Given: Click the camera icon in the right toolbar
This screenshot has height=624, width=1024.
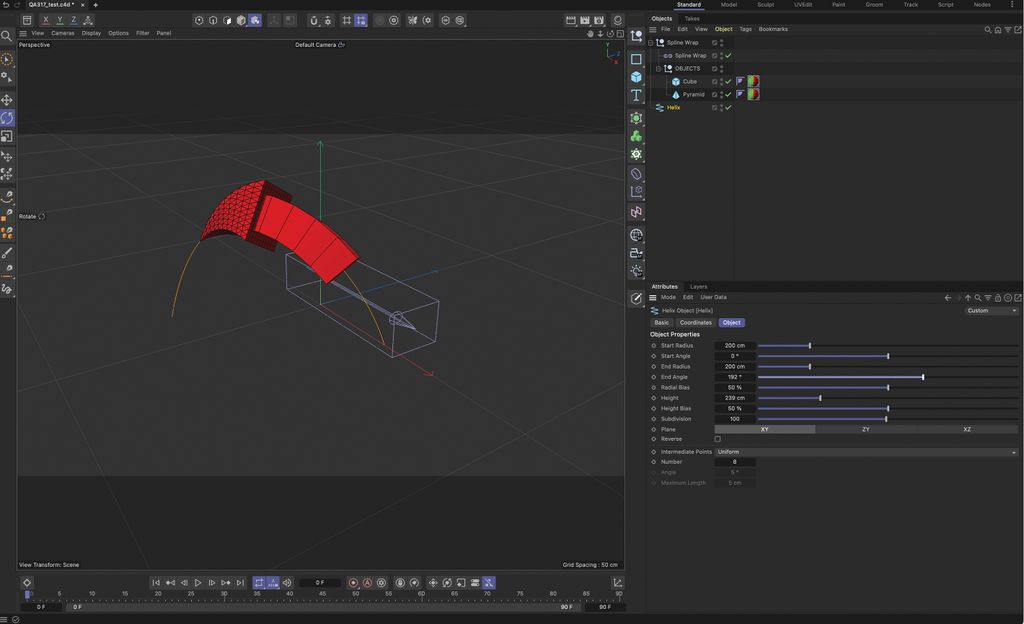Looking at the screenshot, I should [637, 252].
